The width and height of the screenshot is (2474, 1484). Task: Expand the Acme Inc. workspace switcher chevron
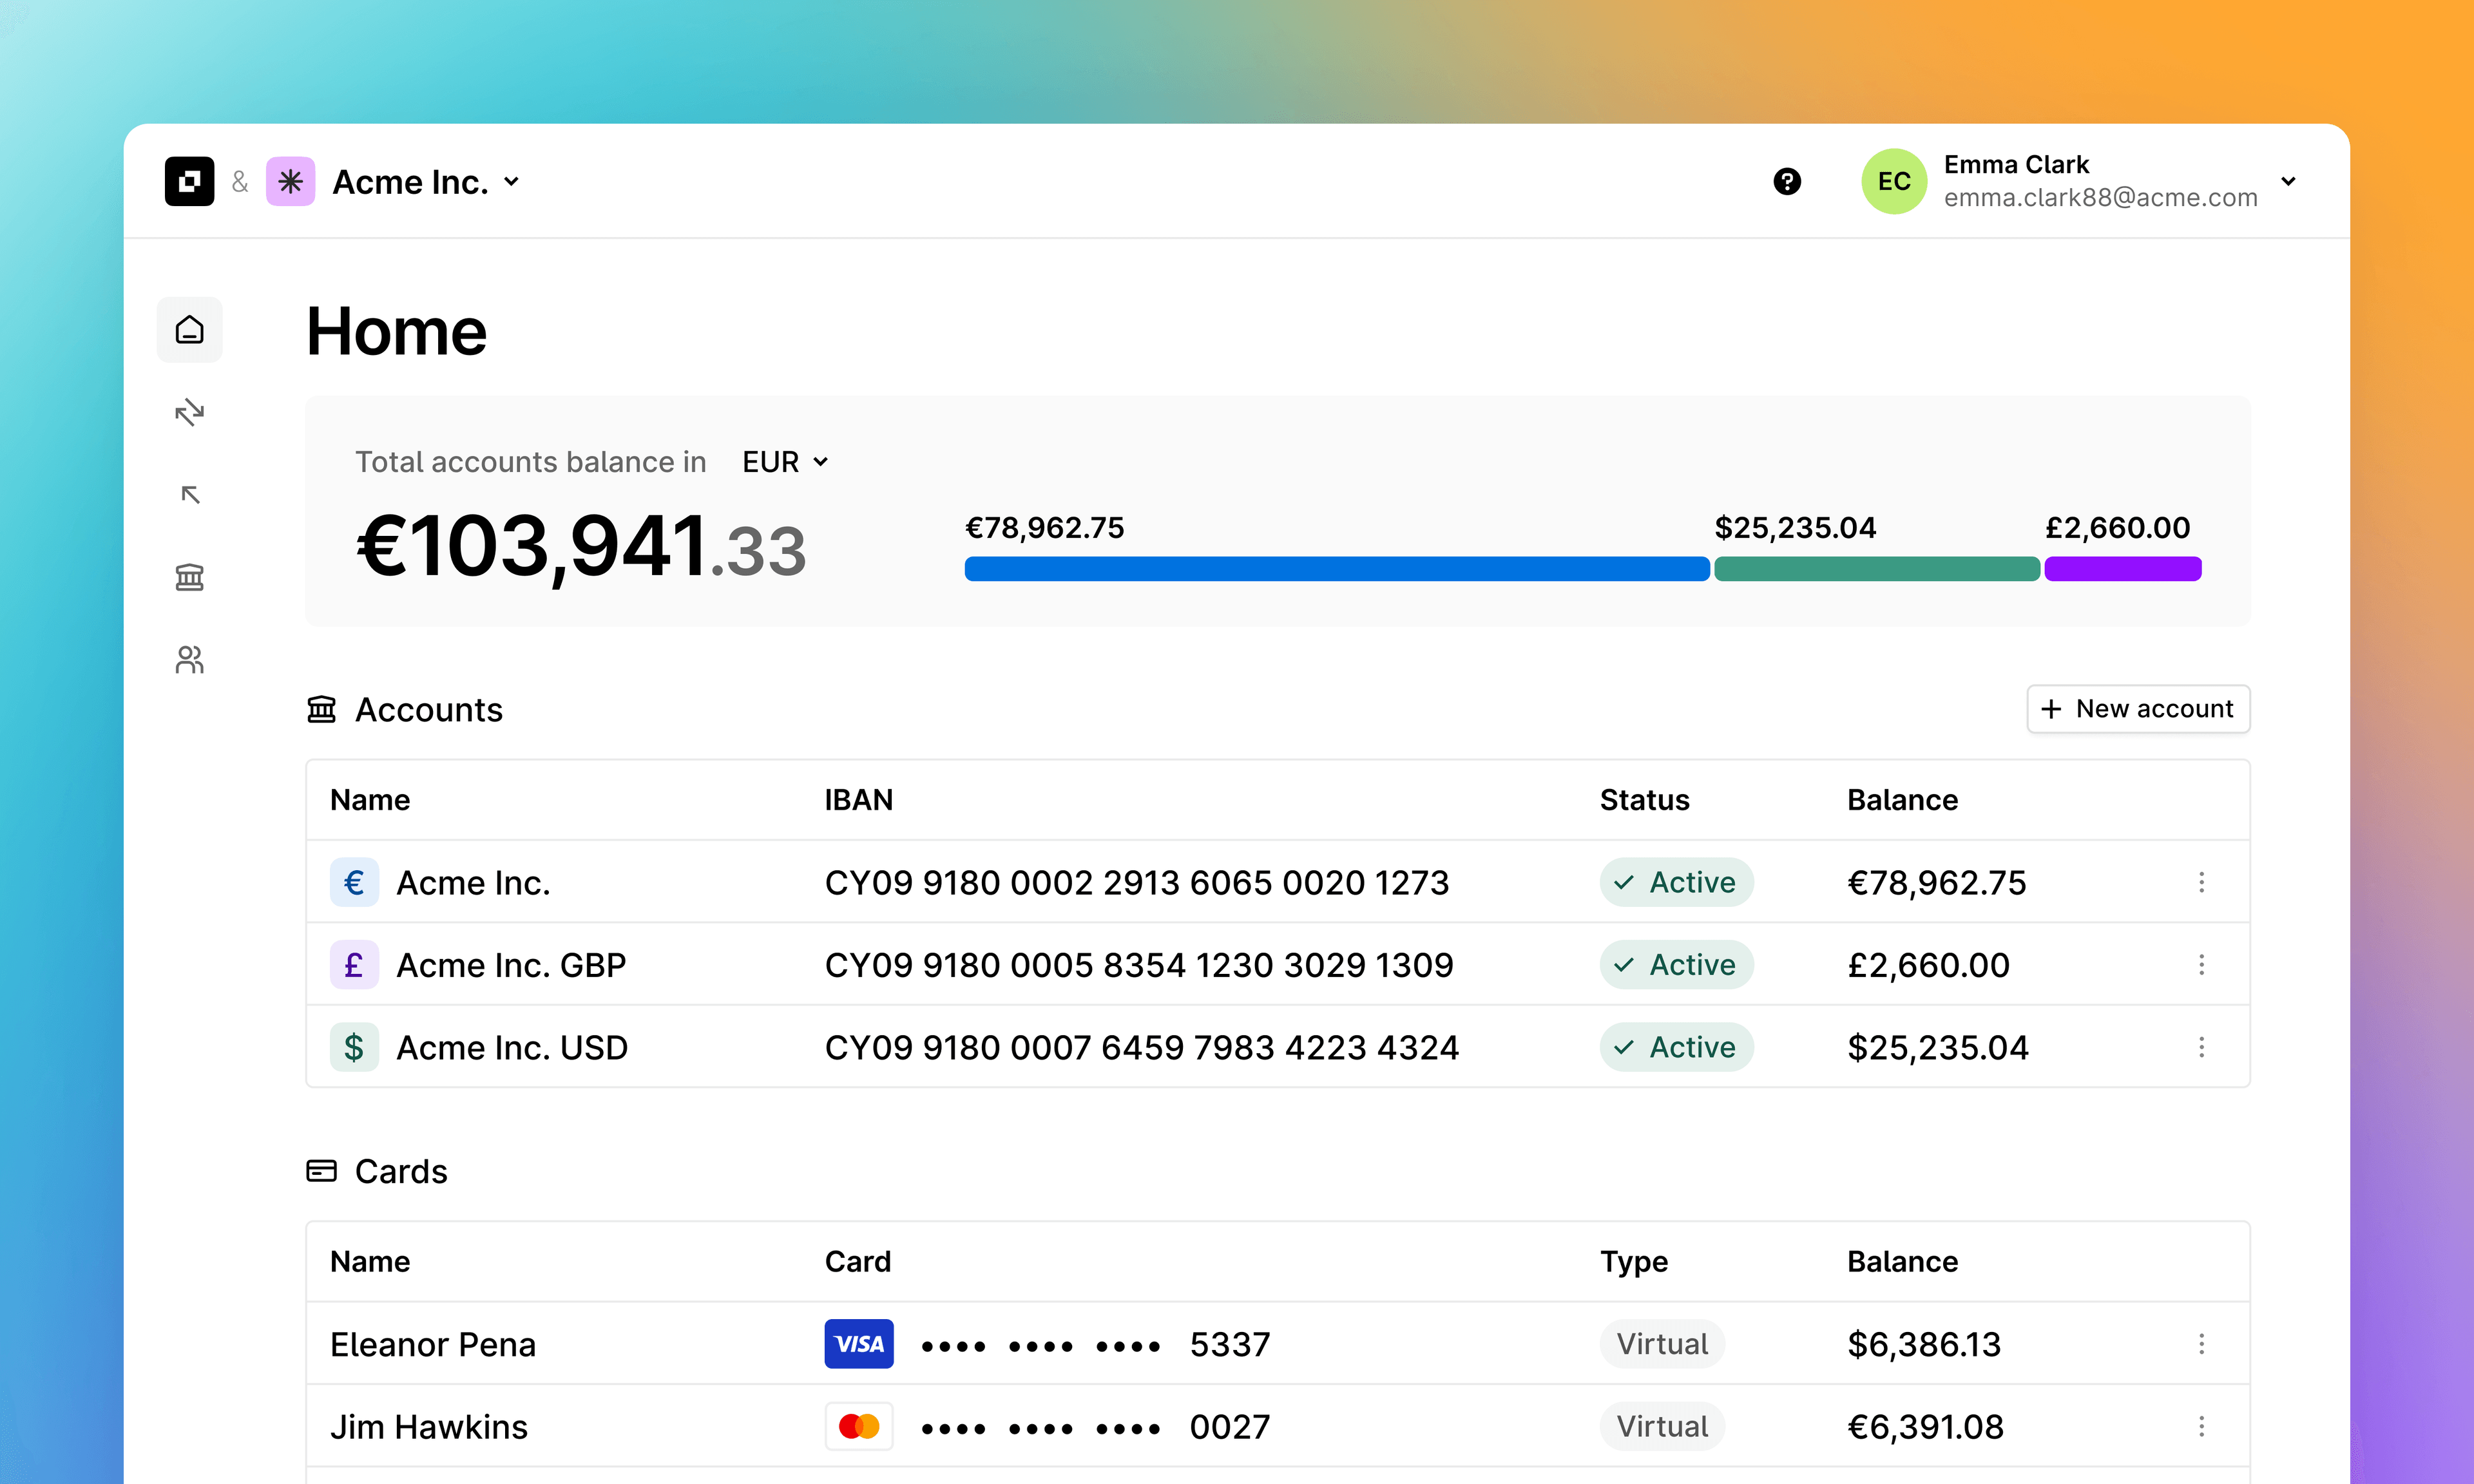[512, 182]
